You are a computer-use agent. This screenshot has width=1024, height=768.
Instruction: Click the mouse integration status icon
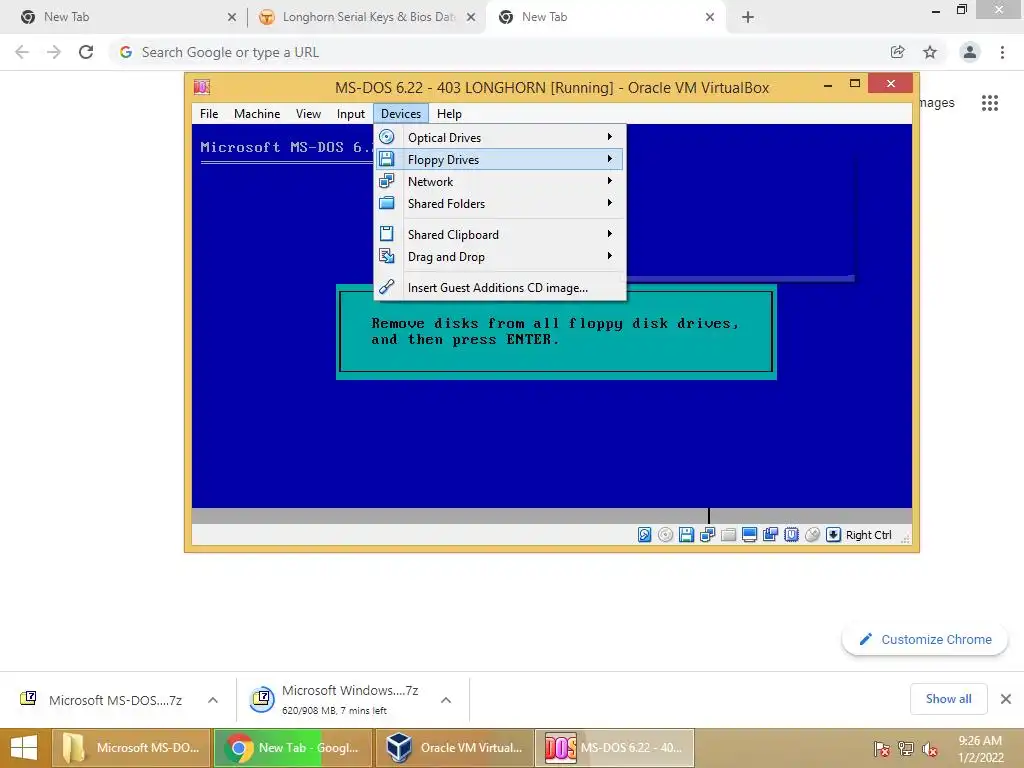pyautogui.click(x=812, y=535)
